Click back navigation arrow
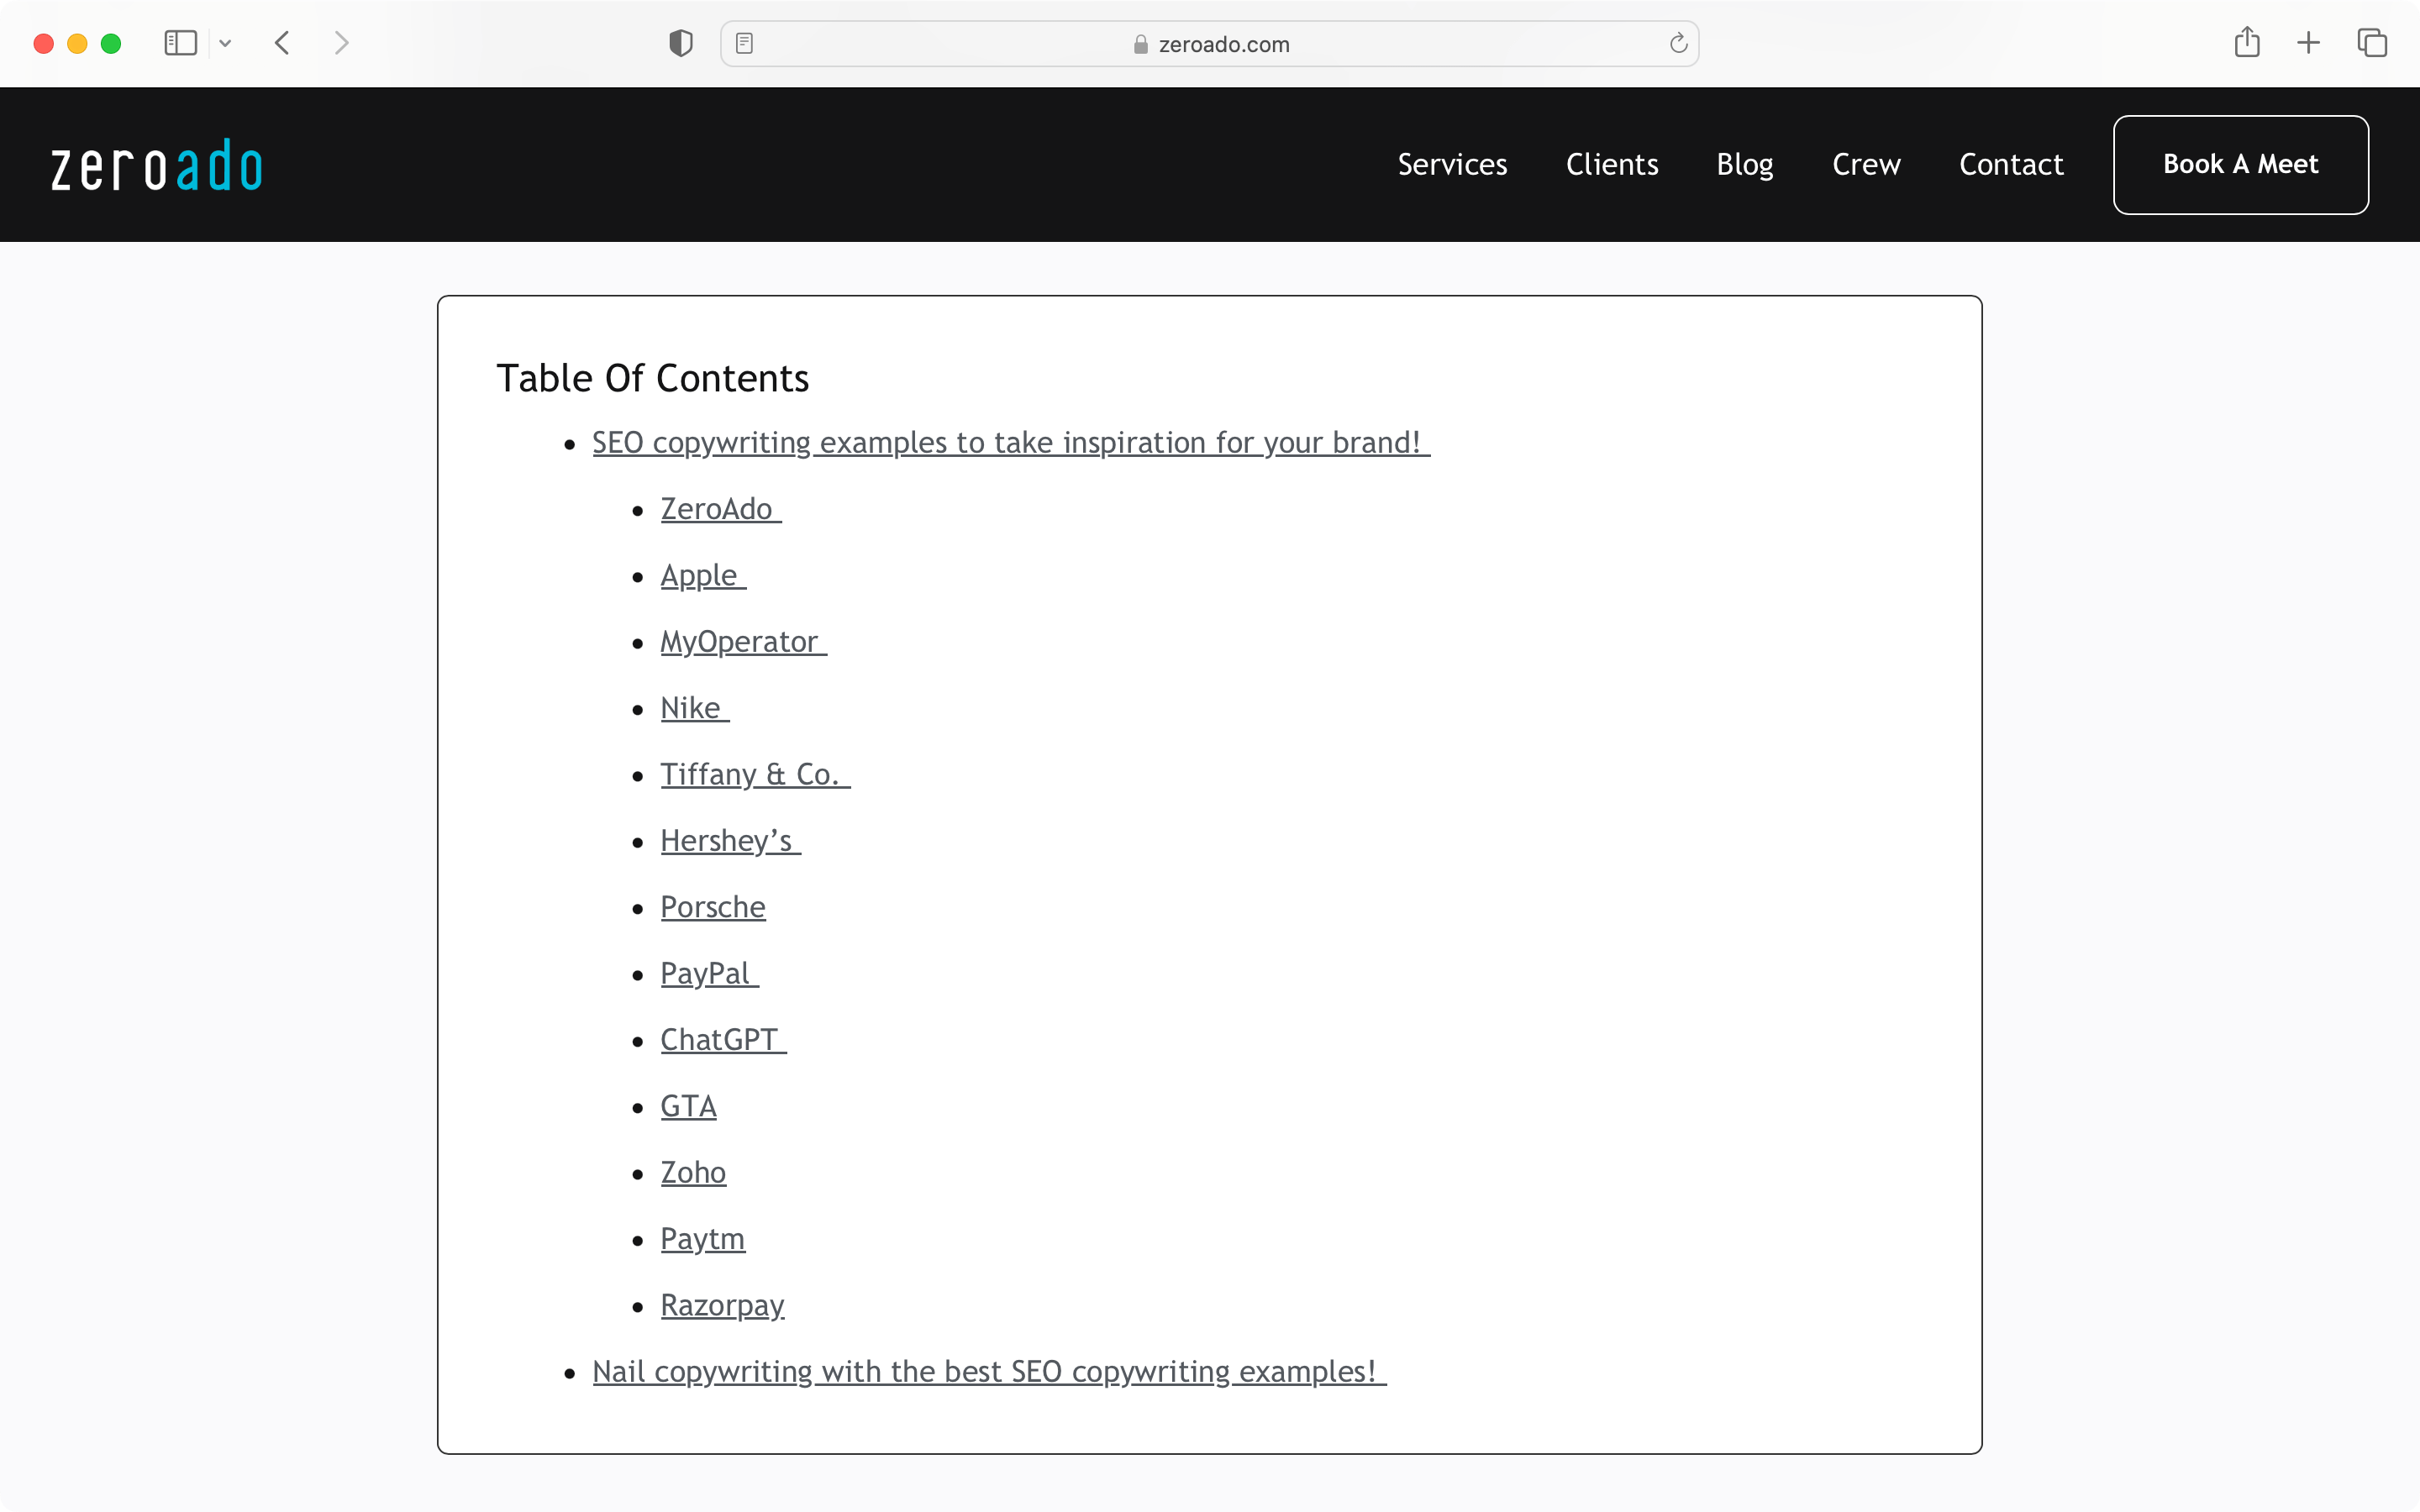This screenshot has height=1512, width=2420. pos(284,44)
